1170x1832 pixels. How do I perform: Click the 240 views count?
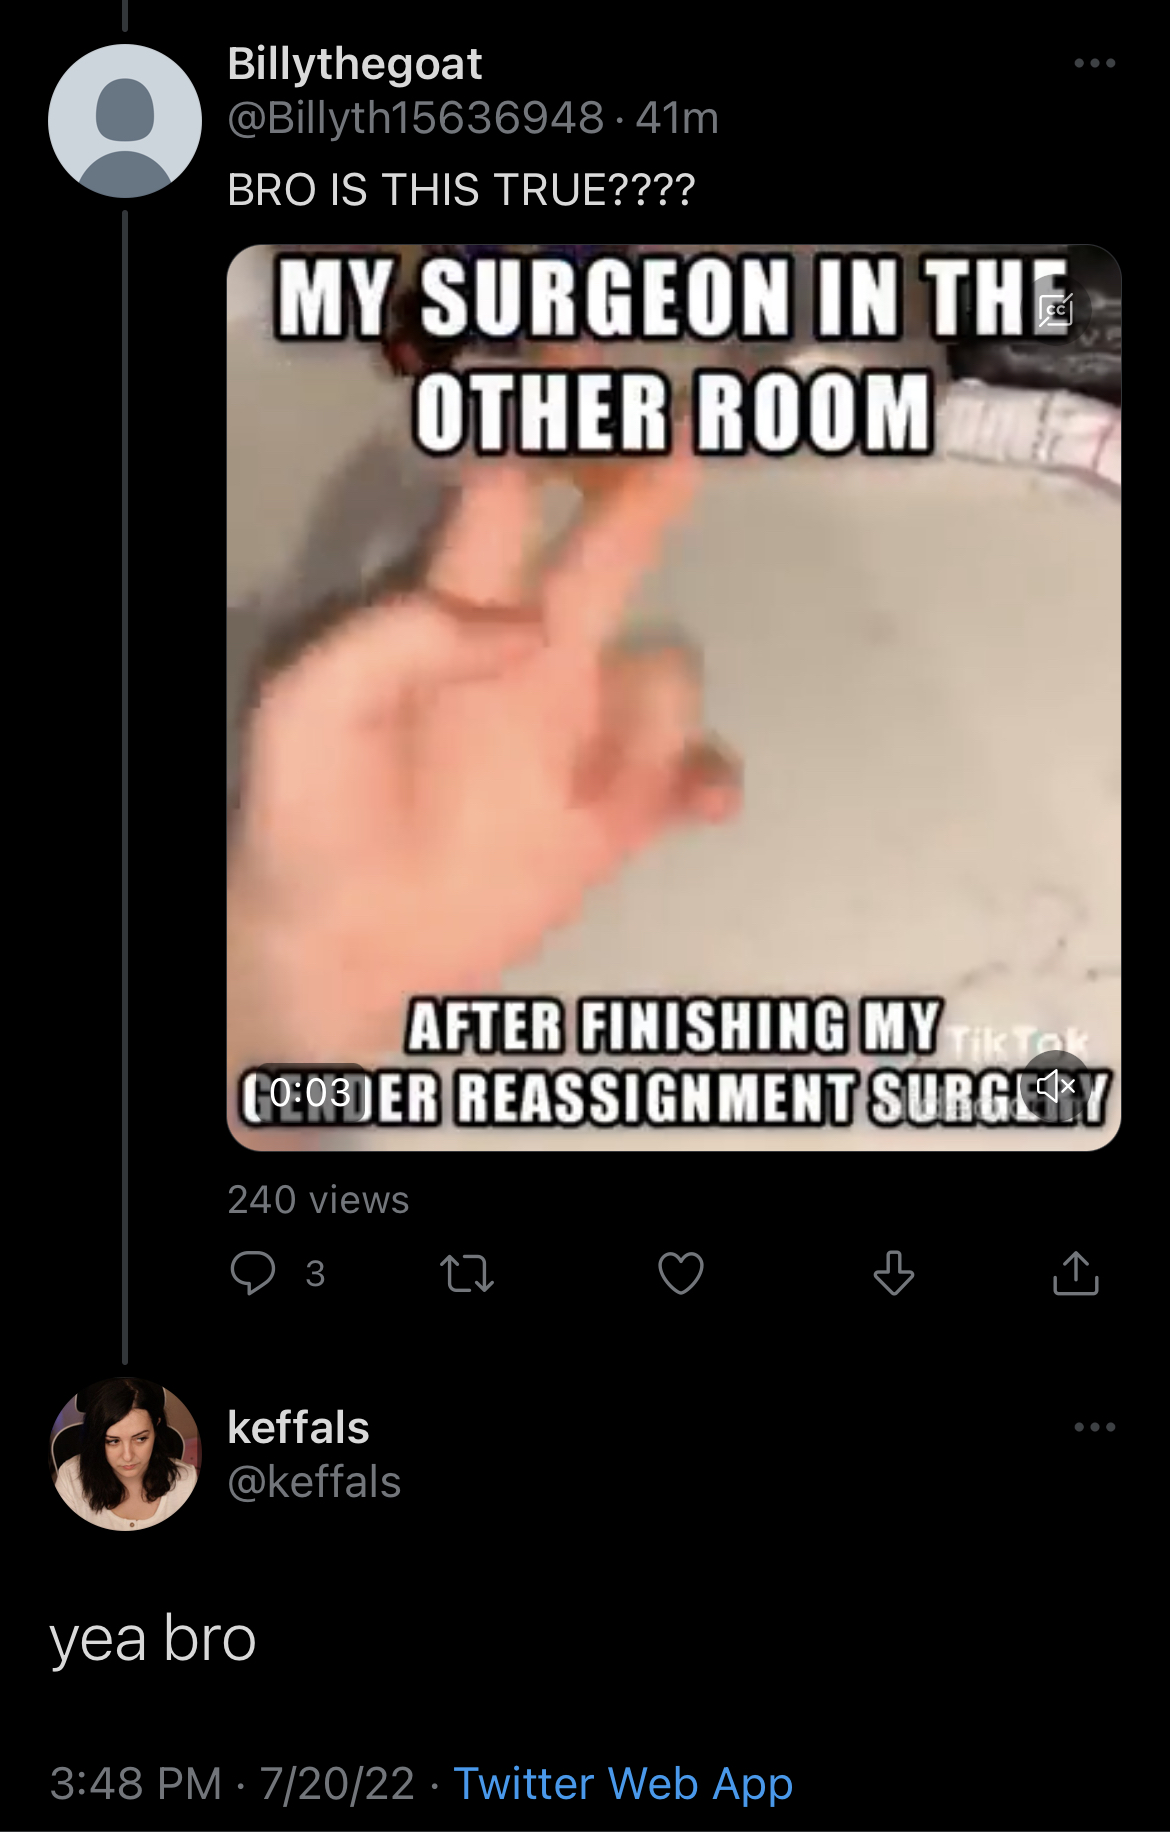coord(318,1200)
